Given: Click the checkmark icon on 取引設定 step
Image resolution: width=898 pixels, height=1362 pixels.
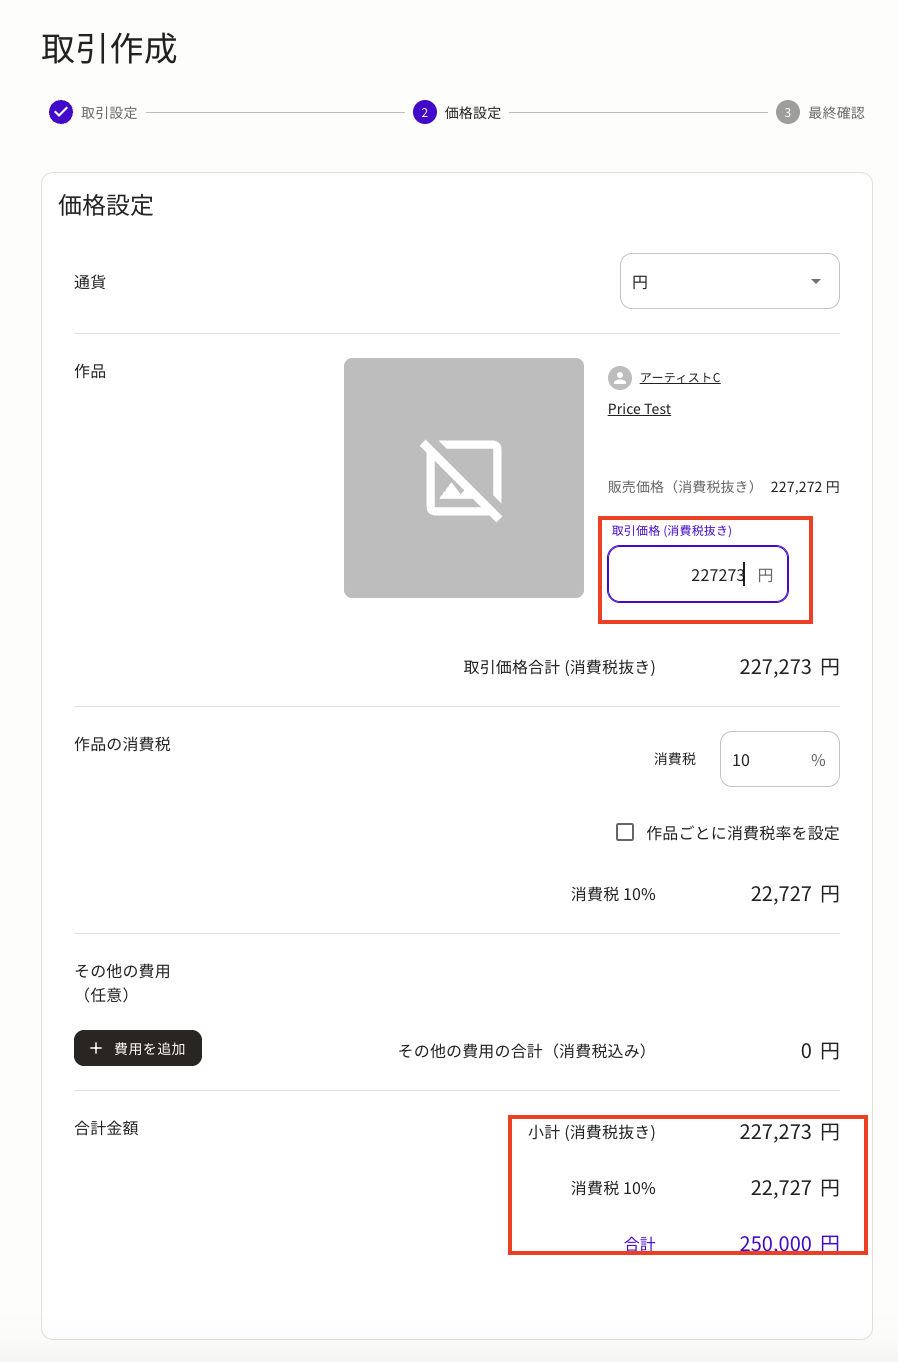Looking at the screenshot, I should point(60,111).
